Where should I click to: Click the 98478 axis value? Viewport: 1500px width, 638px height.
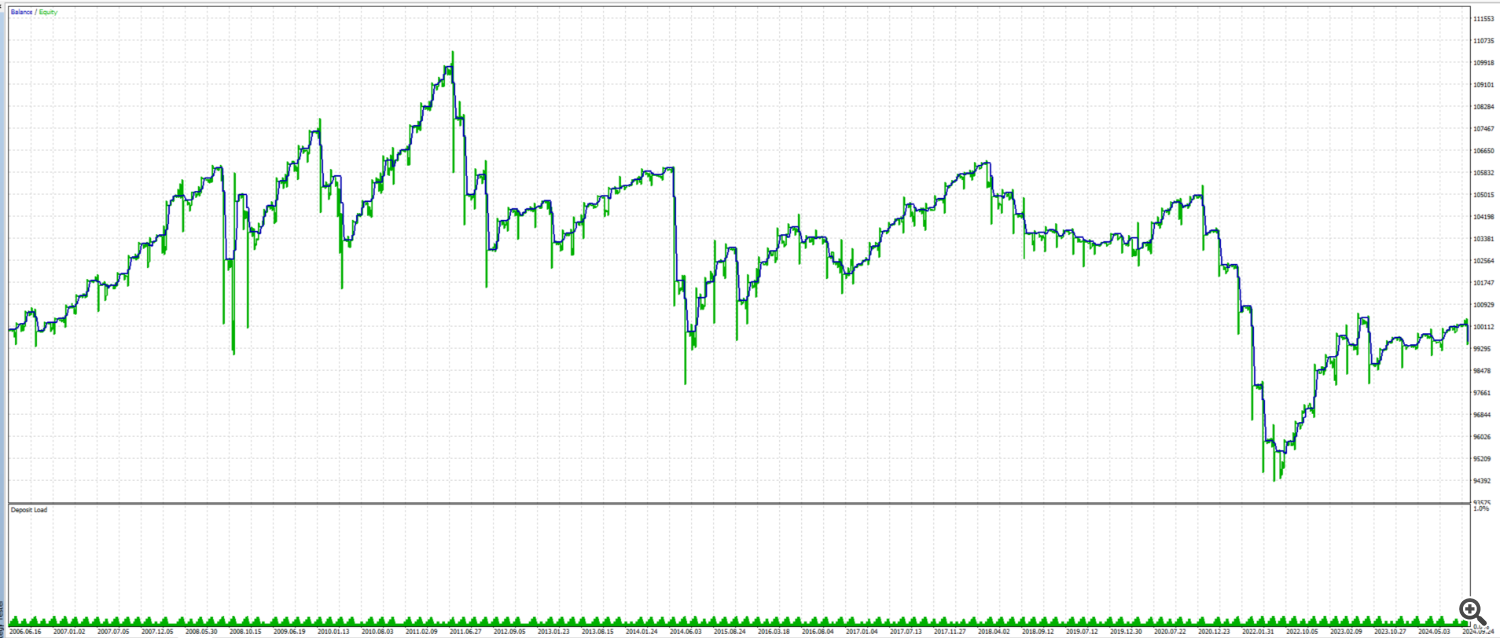point(1482,371)
